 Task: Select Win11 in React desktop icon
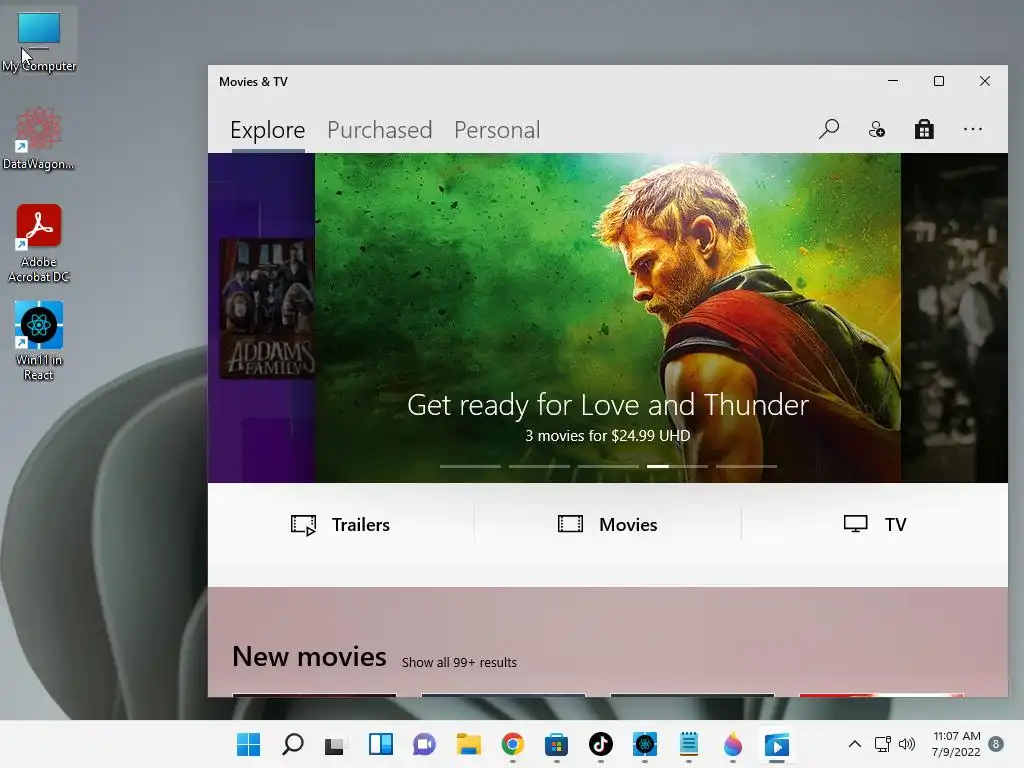[x=39, y=340]
